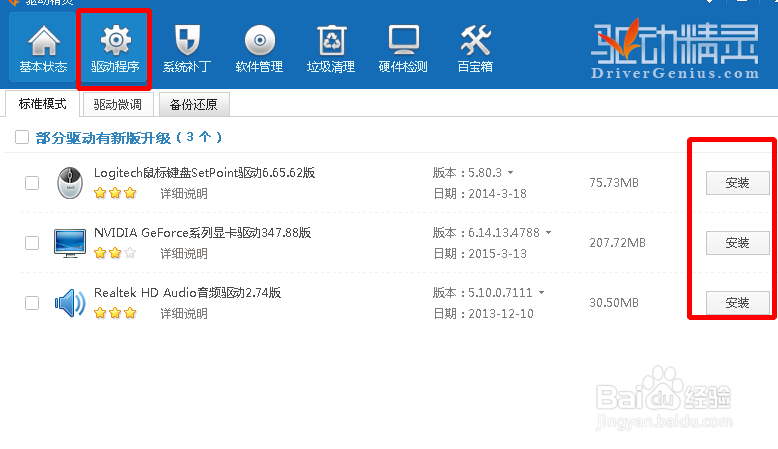Screen dimensions: 778x449
Task: Click the 75.73MB size value
Action: coord(614,183)
